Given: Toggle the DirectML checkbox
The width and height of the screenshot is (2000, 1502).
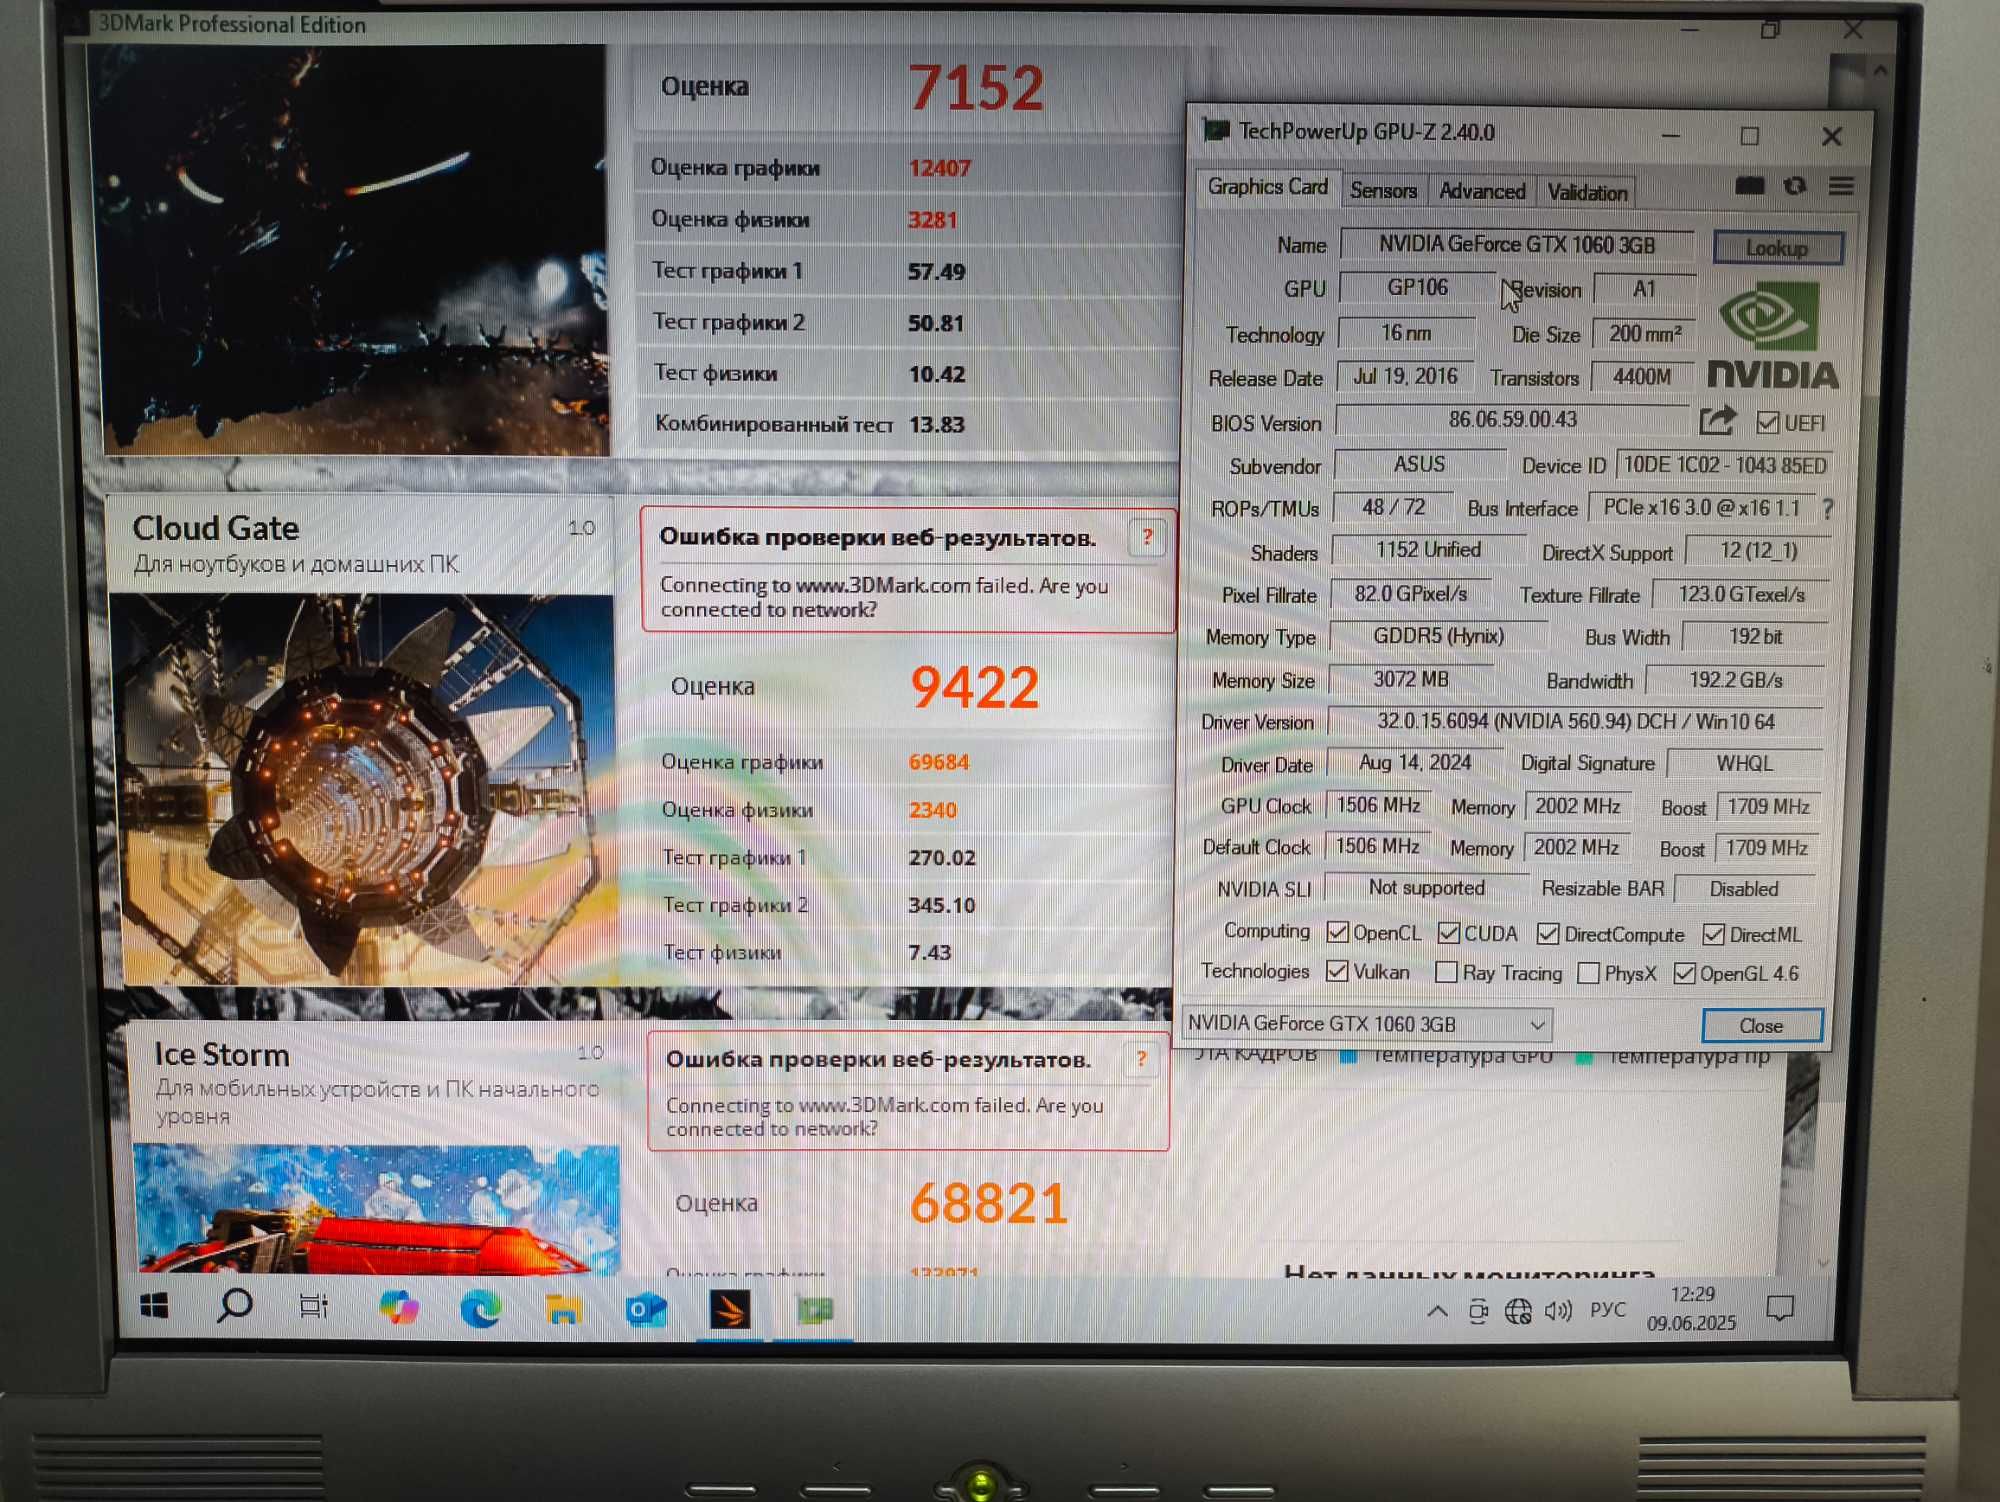Looking at the screenshot, I should point(1713,935).
